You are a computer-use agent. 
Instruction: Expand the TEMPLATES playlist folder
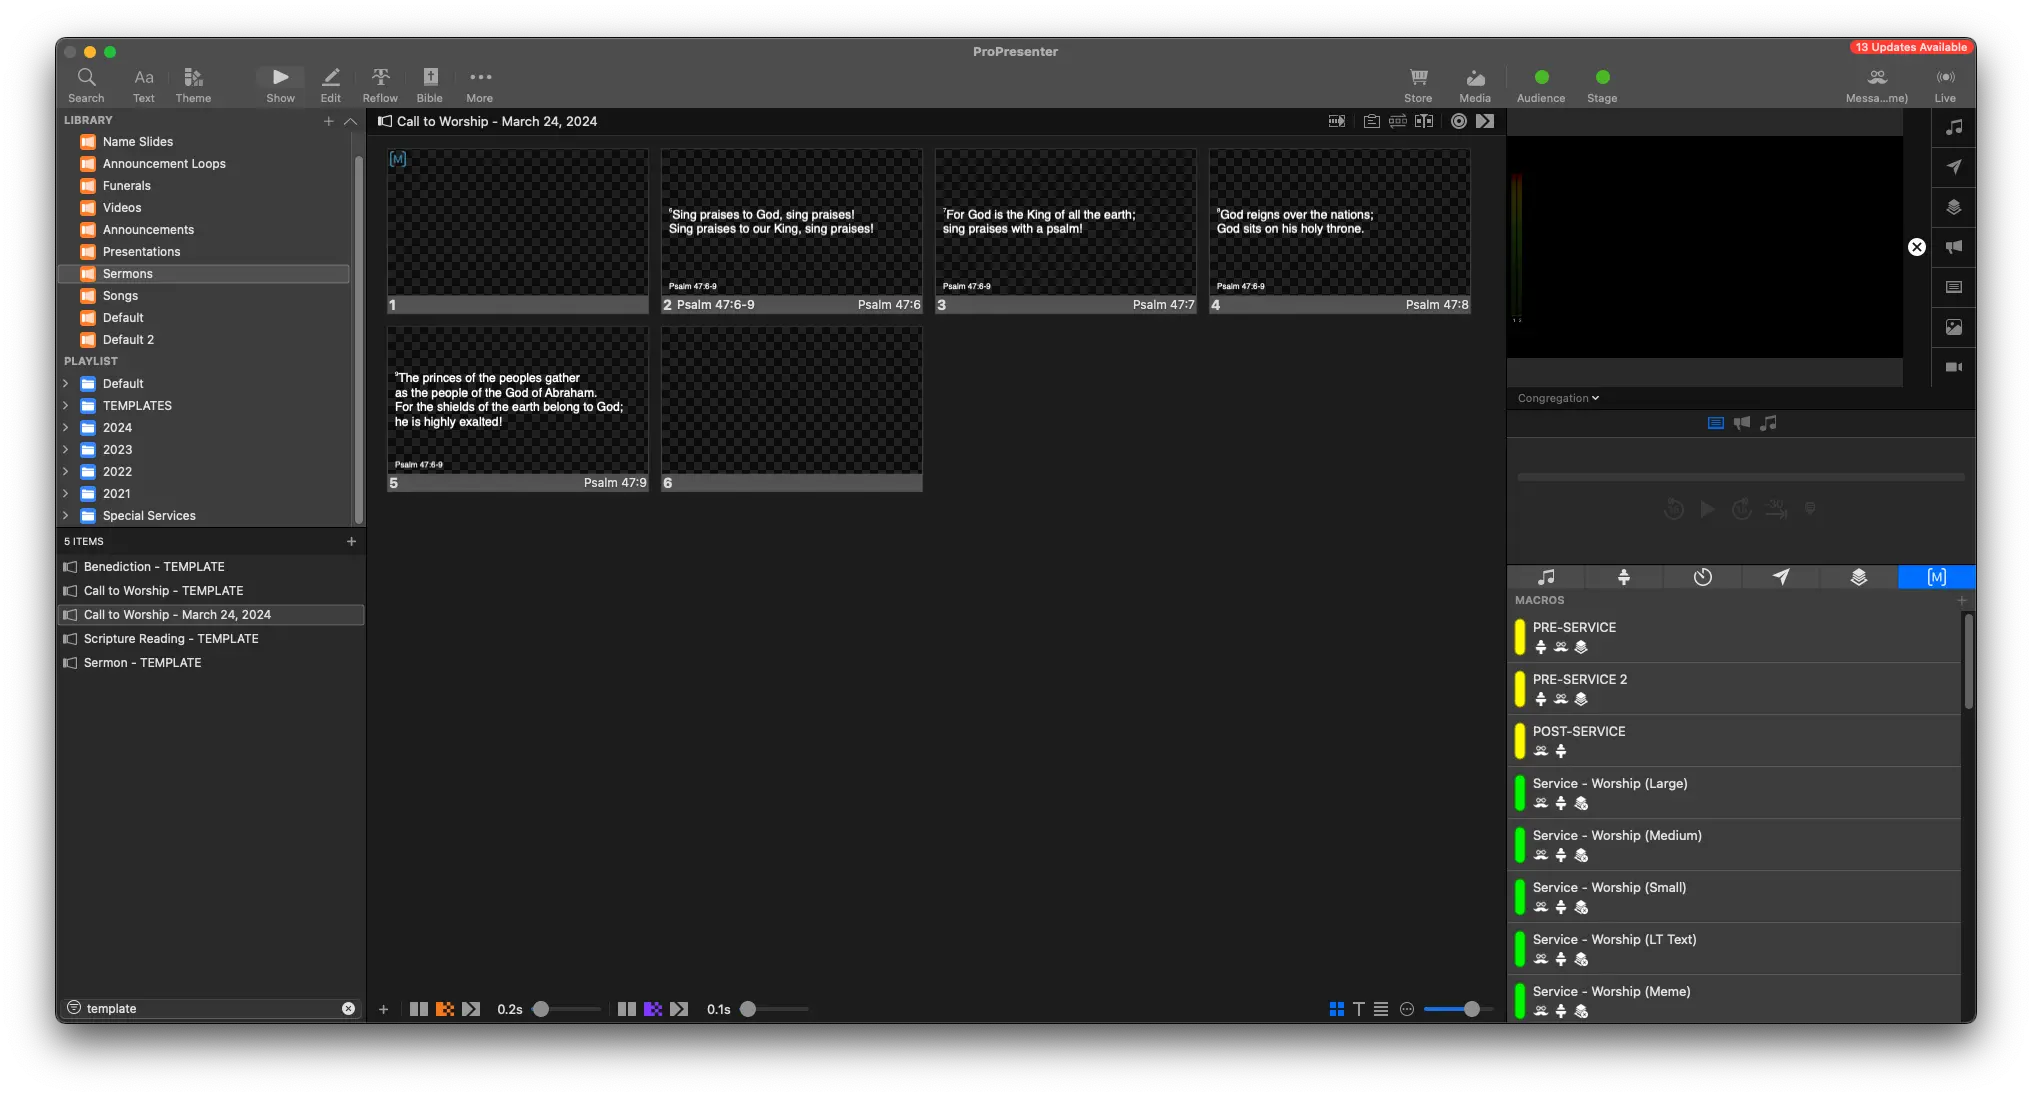(x=66, y=406)
